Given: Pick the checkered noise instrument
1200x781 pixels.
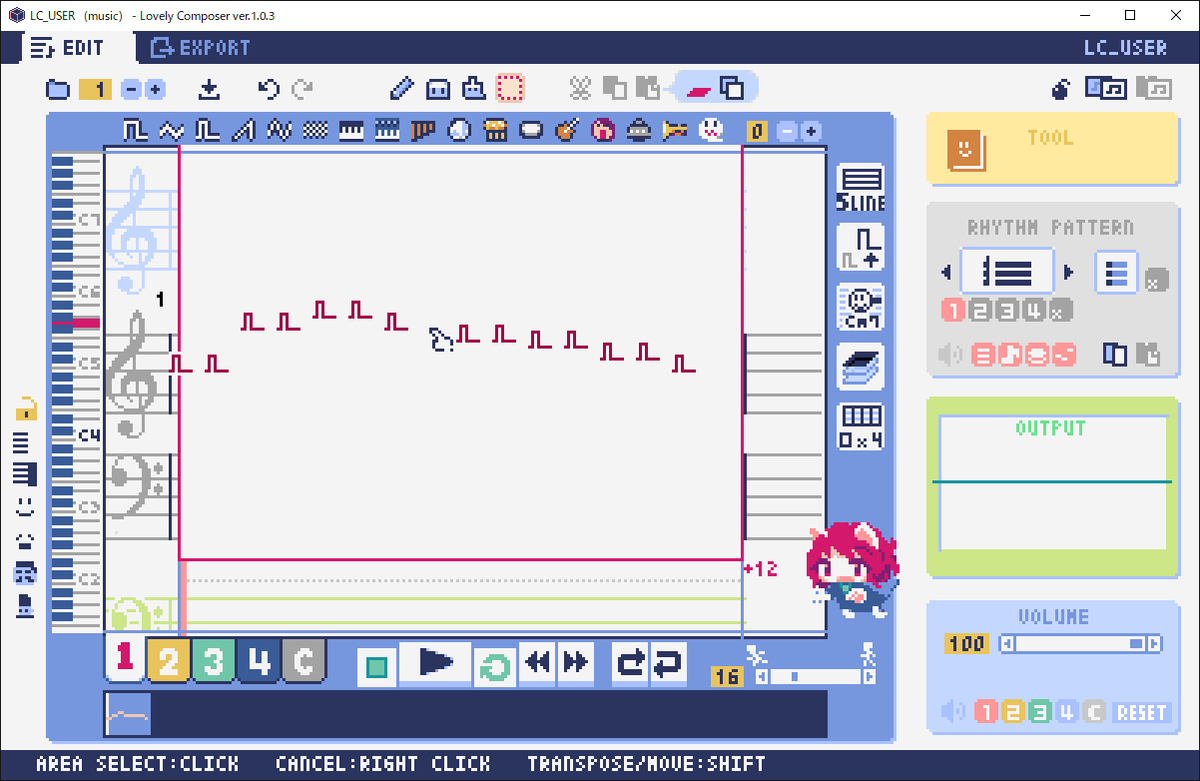Looking at the screenshot, I should tap(315, 130).
